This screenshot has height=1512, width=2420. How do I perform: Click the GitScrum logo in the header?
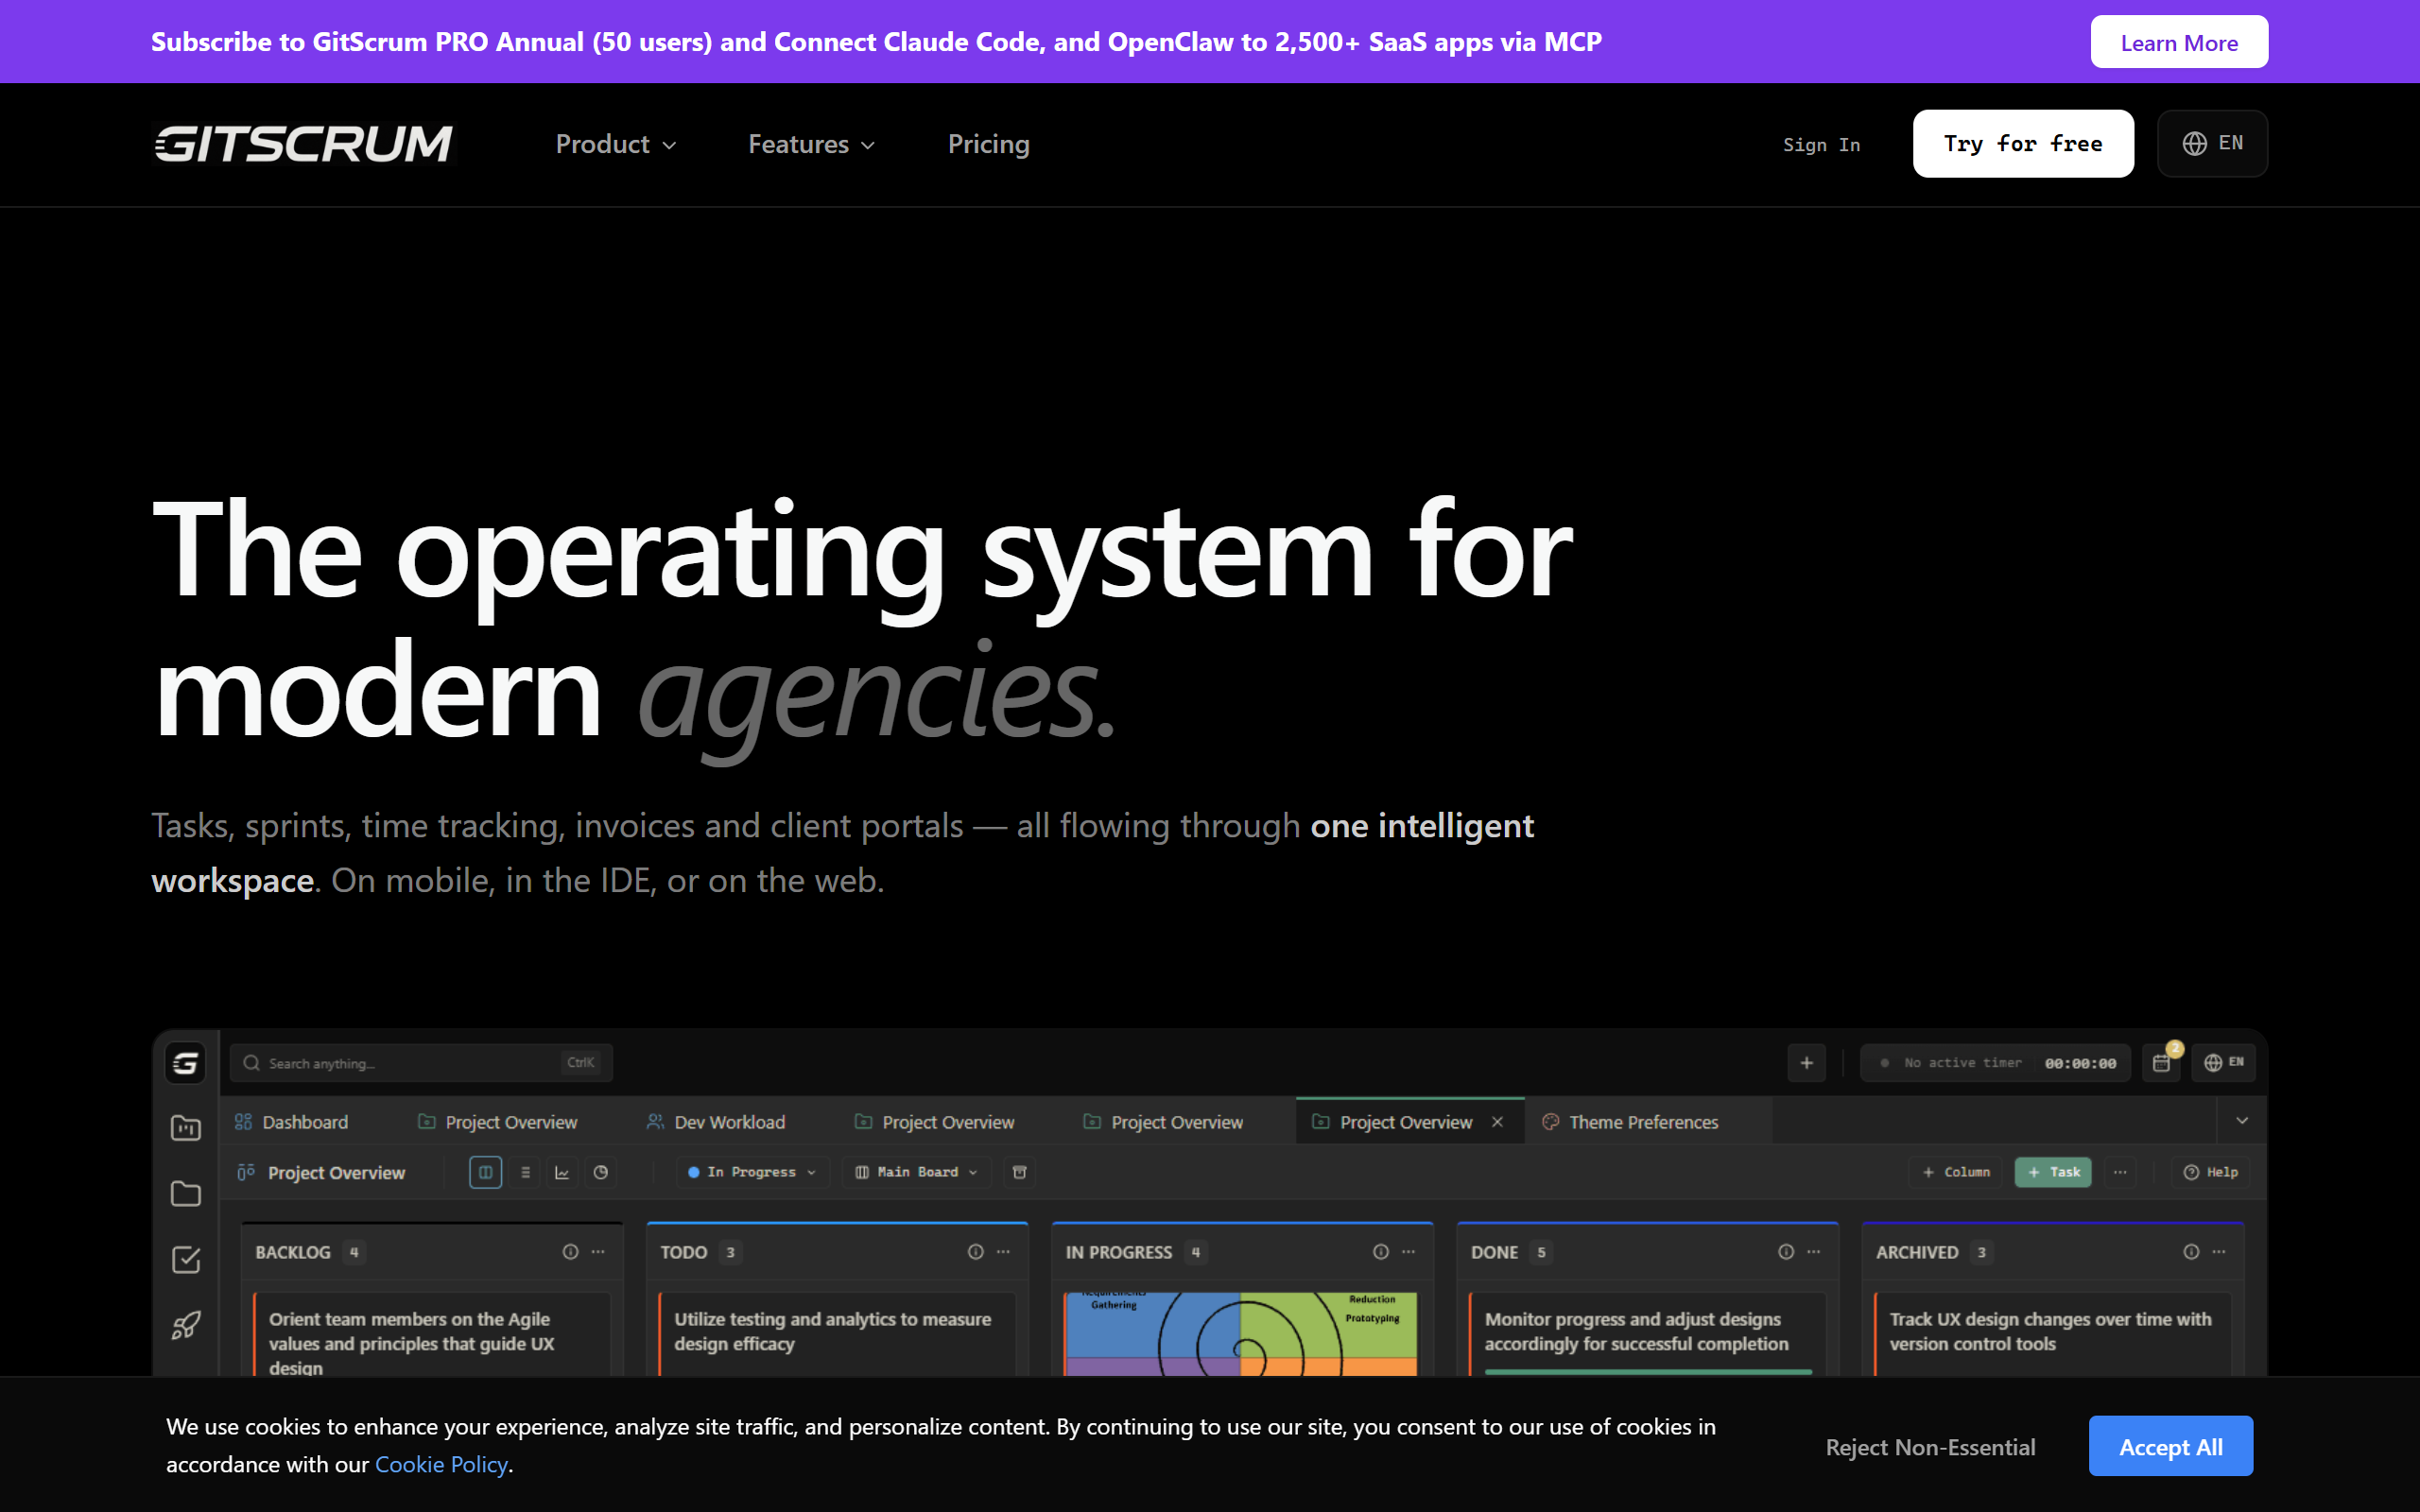coord(303,144)
